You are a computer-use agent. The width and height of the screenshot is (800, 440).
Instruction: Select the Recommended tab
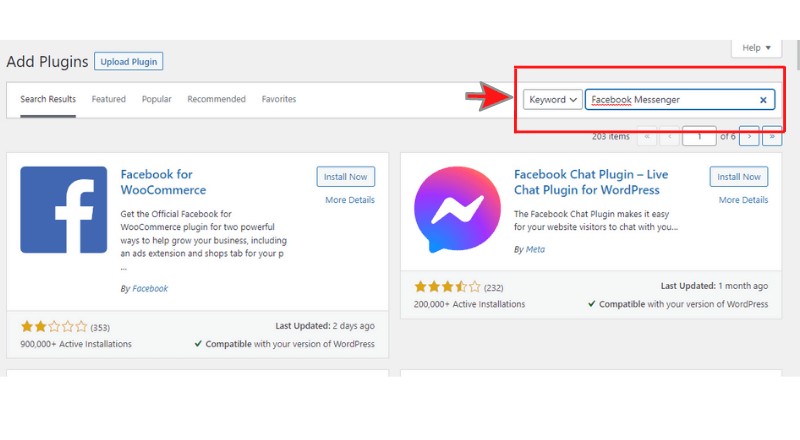216,99
